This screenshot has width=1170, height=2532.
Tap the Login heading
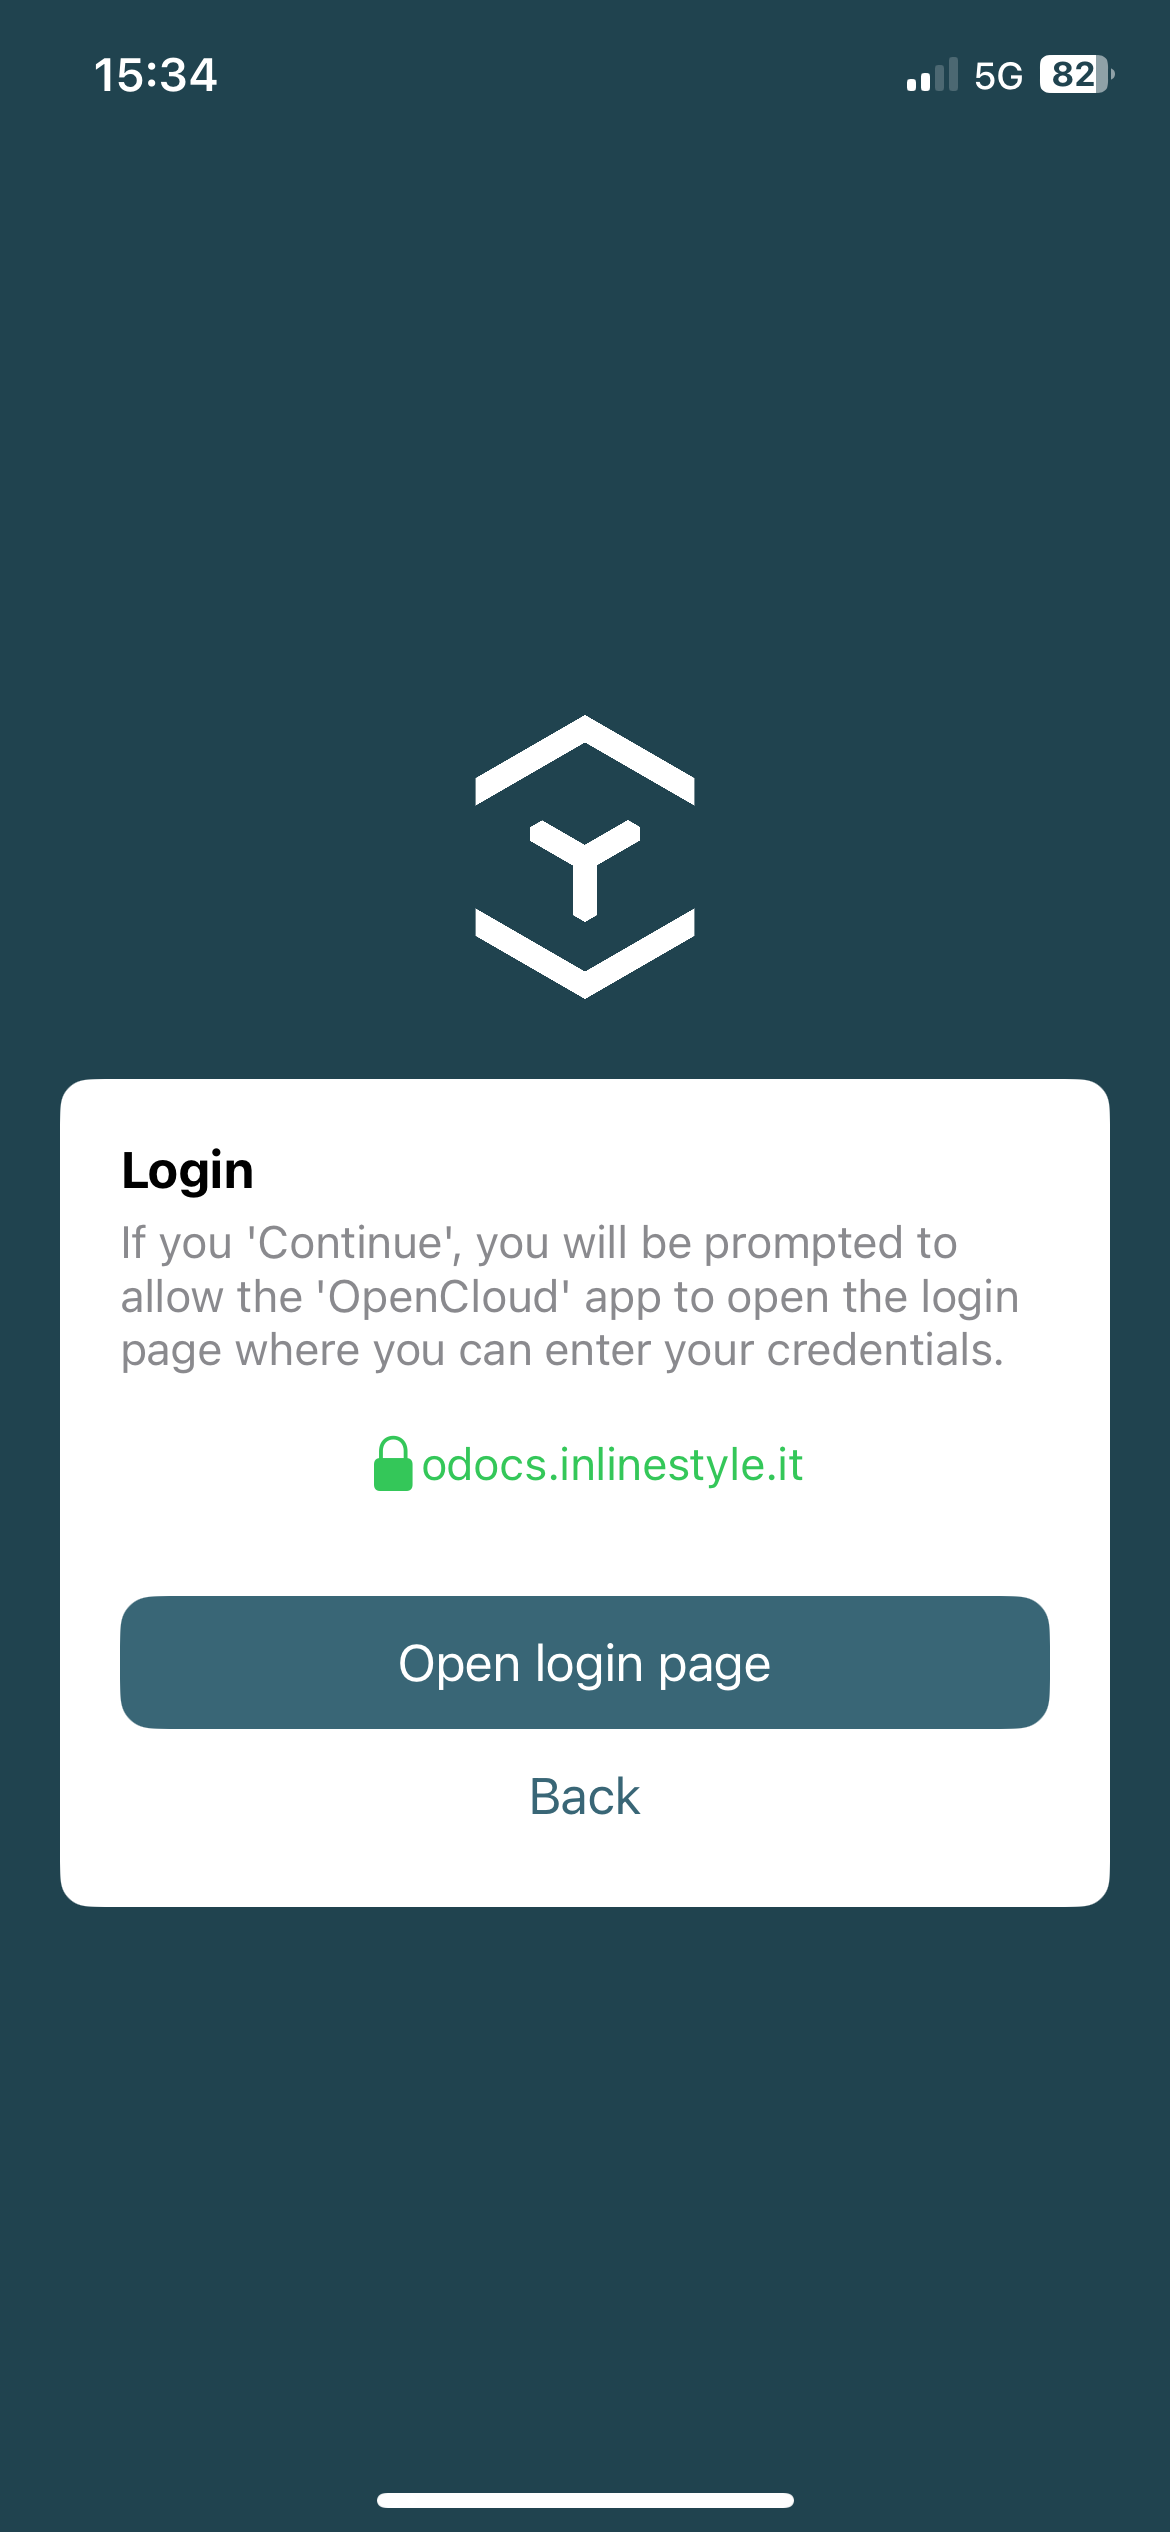click(x=187, y=1171)
